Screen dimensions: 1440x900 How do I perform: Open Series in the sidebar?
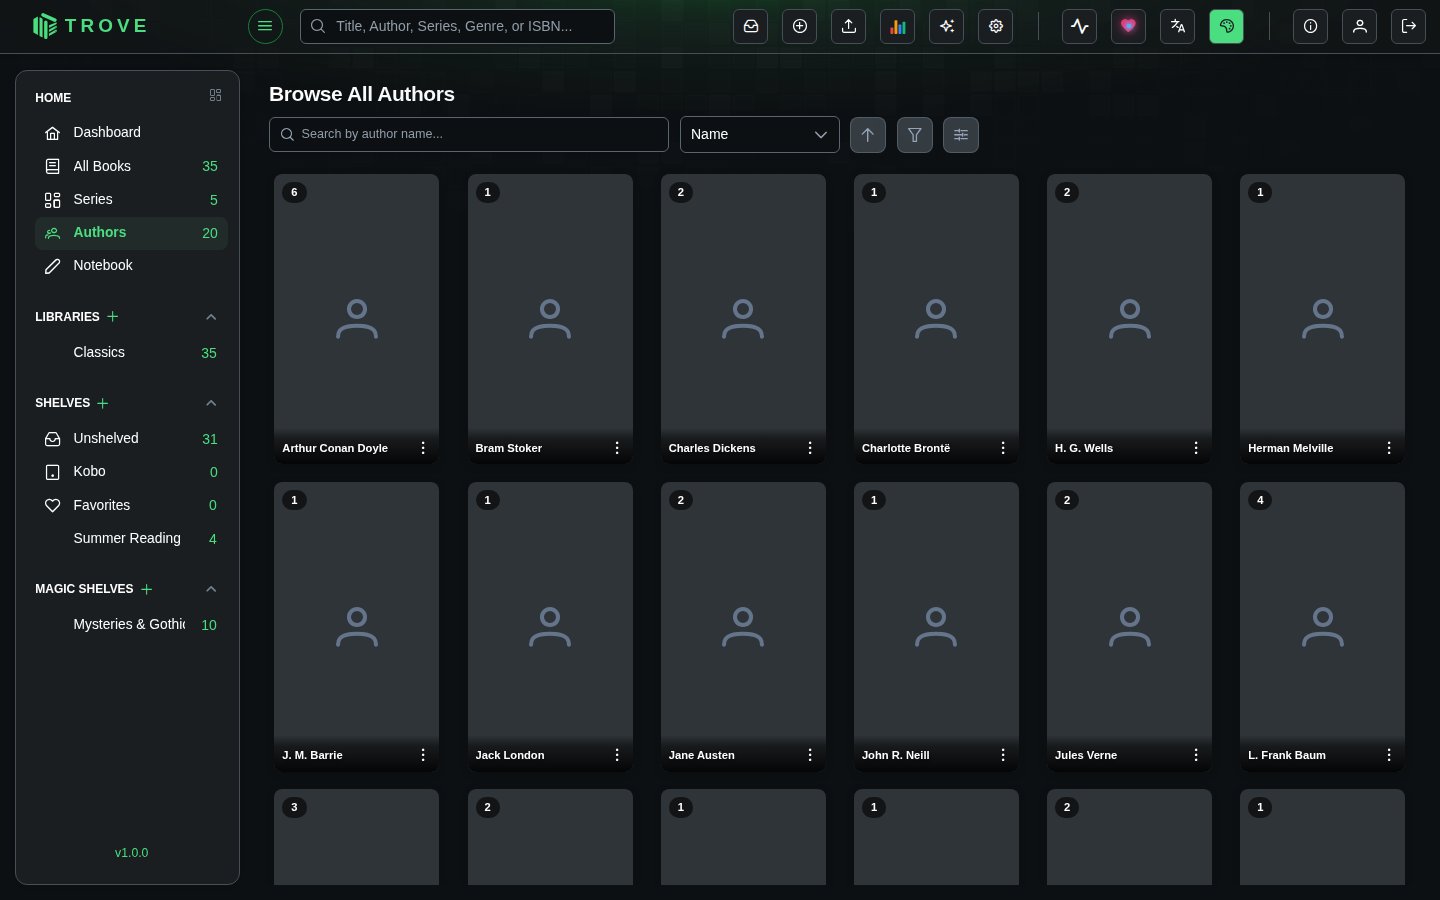point(132,200)
